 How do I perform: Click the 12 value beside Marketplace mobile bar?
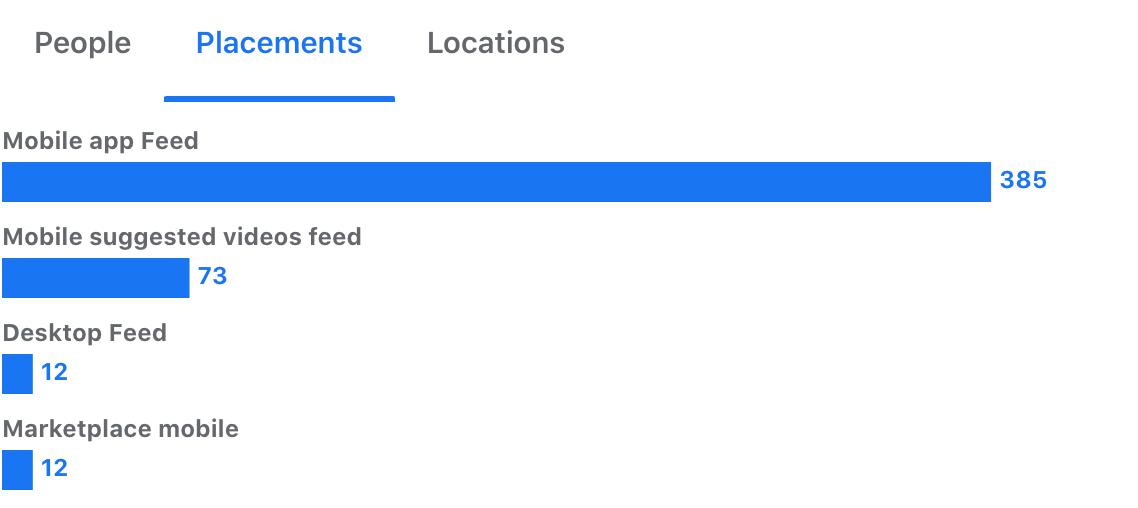[54, 467]
